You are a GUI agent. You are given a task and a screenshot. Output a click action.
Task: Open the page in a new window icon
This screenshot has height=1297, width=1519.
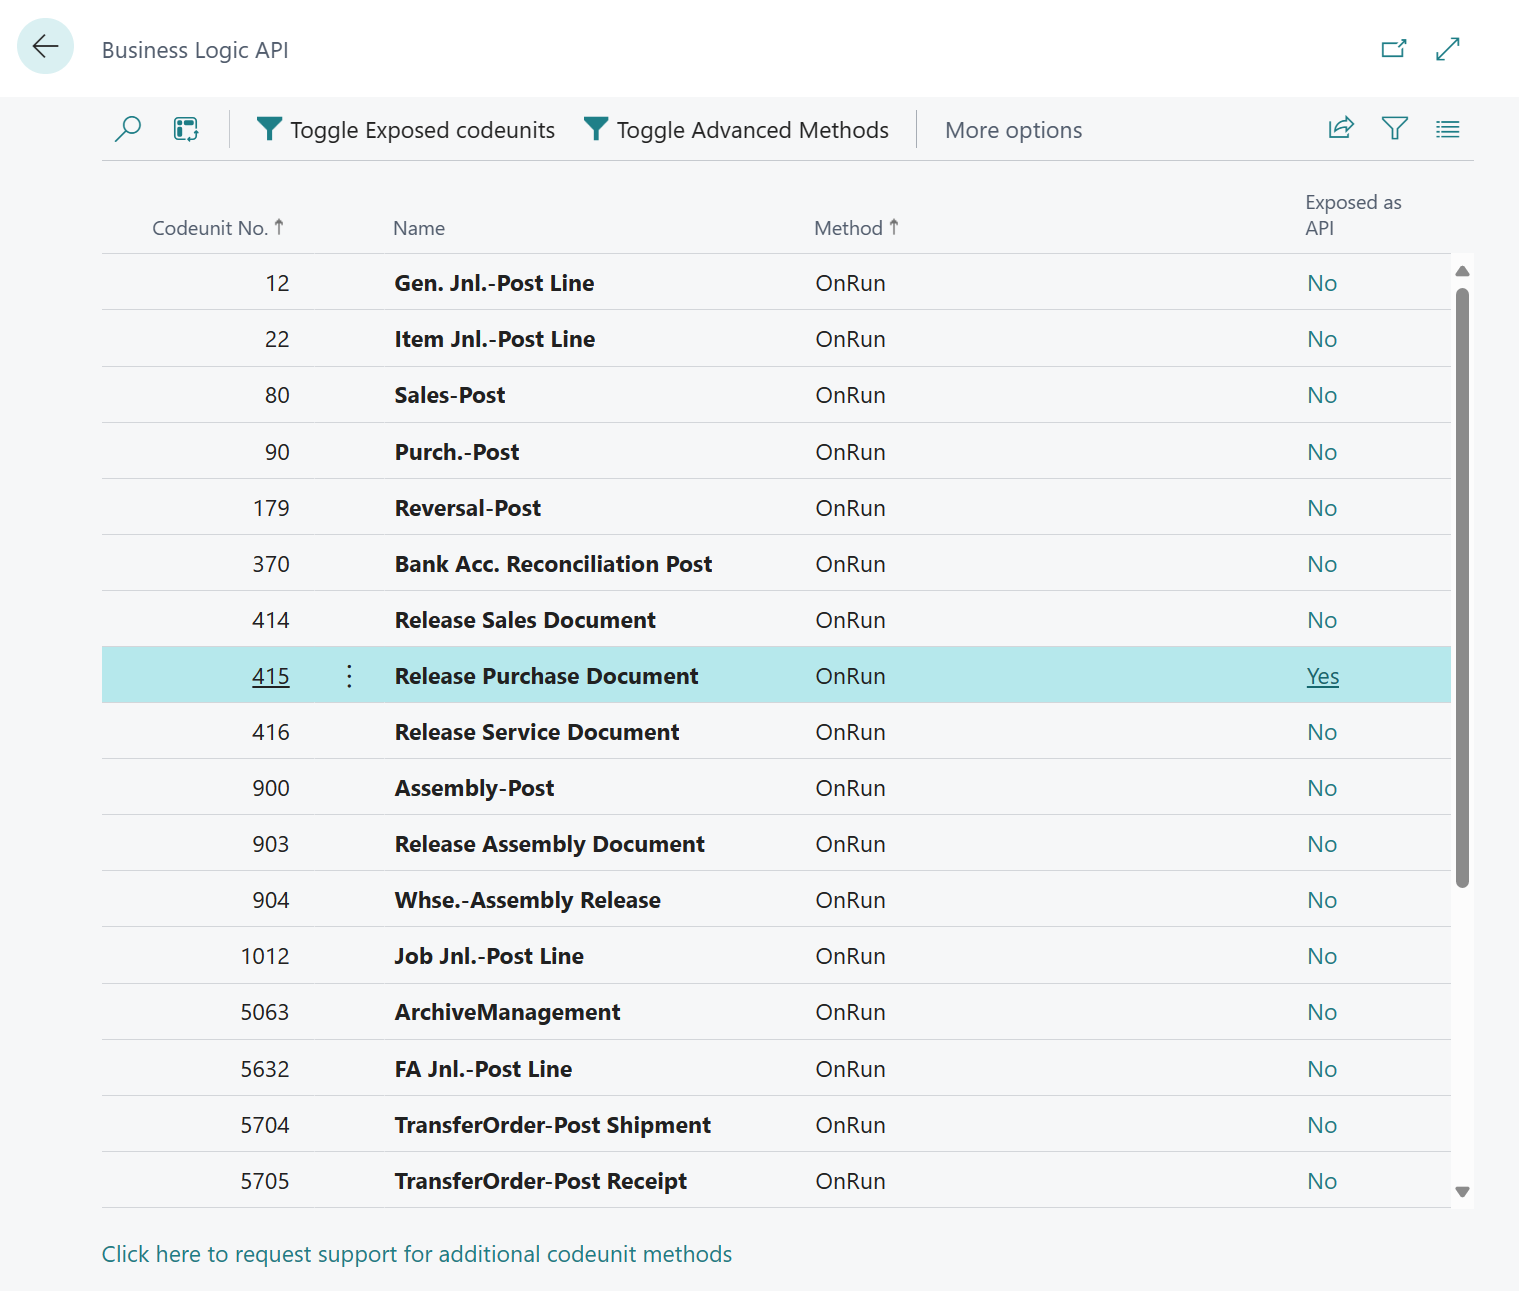pyautogui.click(x=1393, y=47)
